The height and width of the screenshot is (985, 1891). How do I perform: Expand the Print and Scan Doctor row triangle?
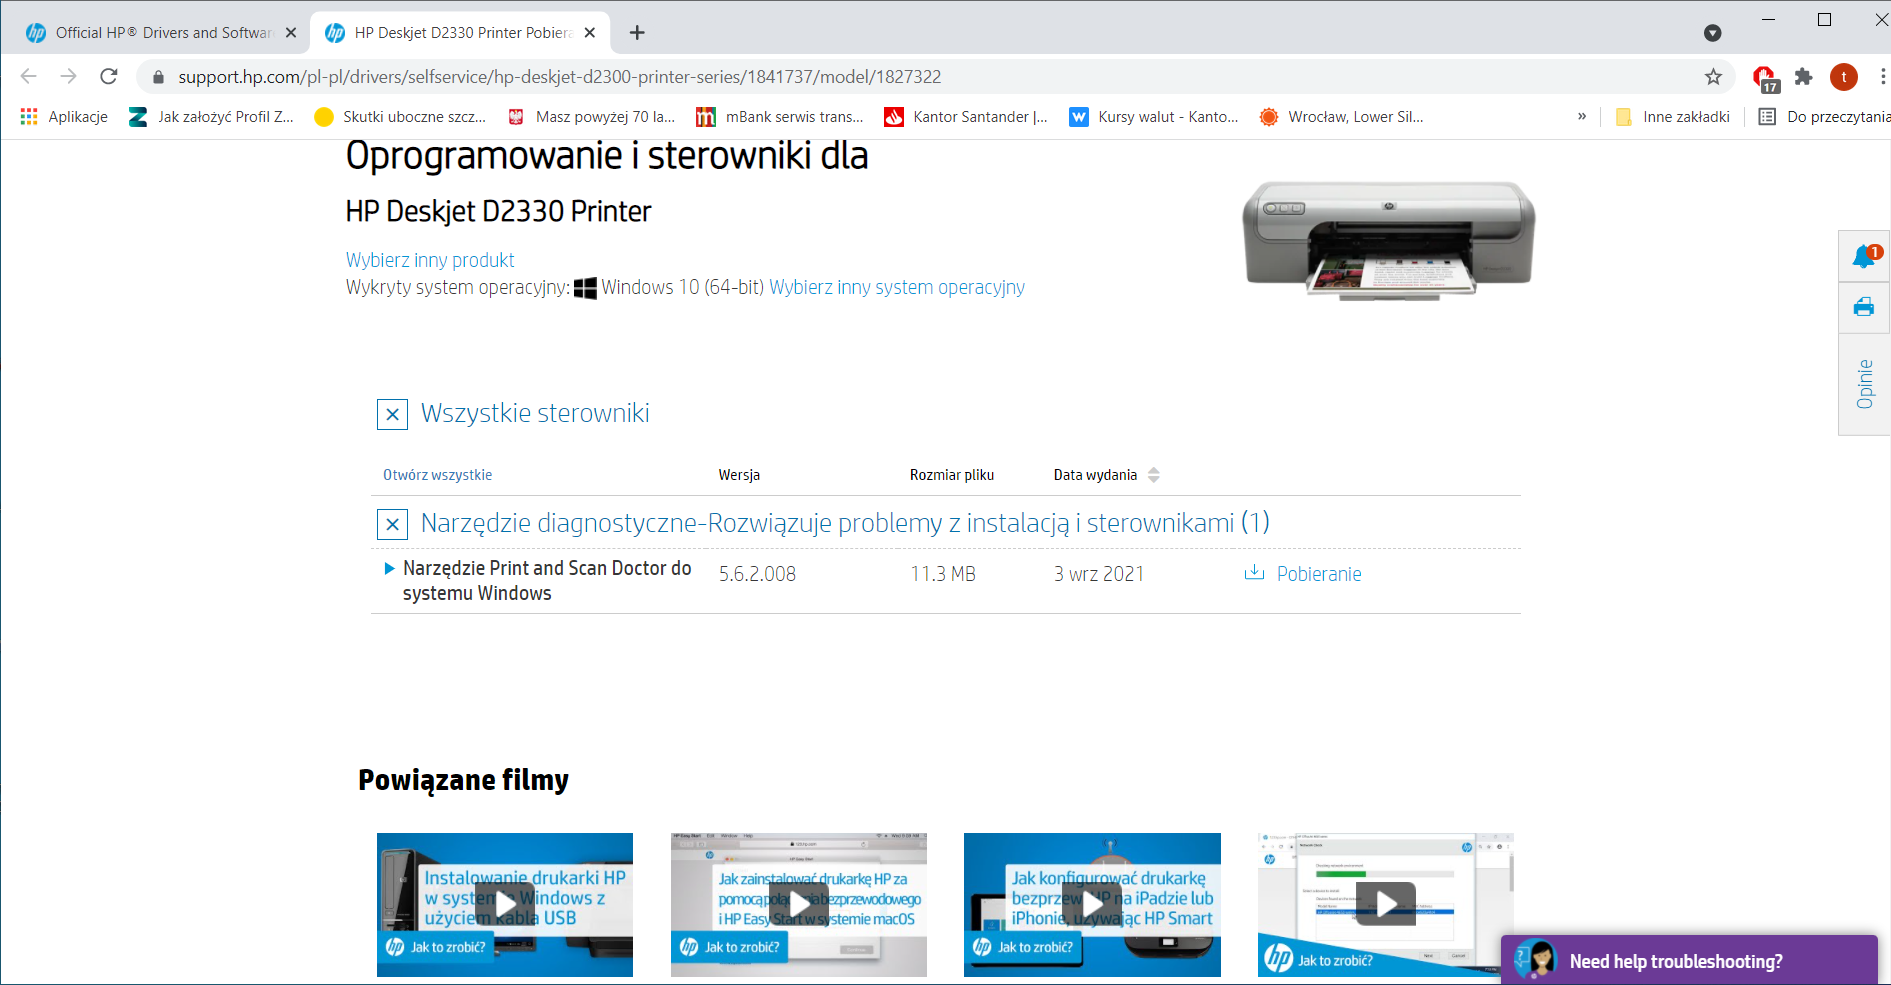(390, 568)
